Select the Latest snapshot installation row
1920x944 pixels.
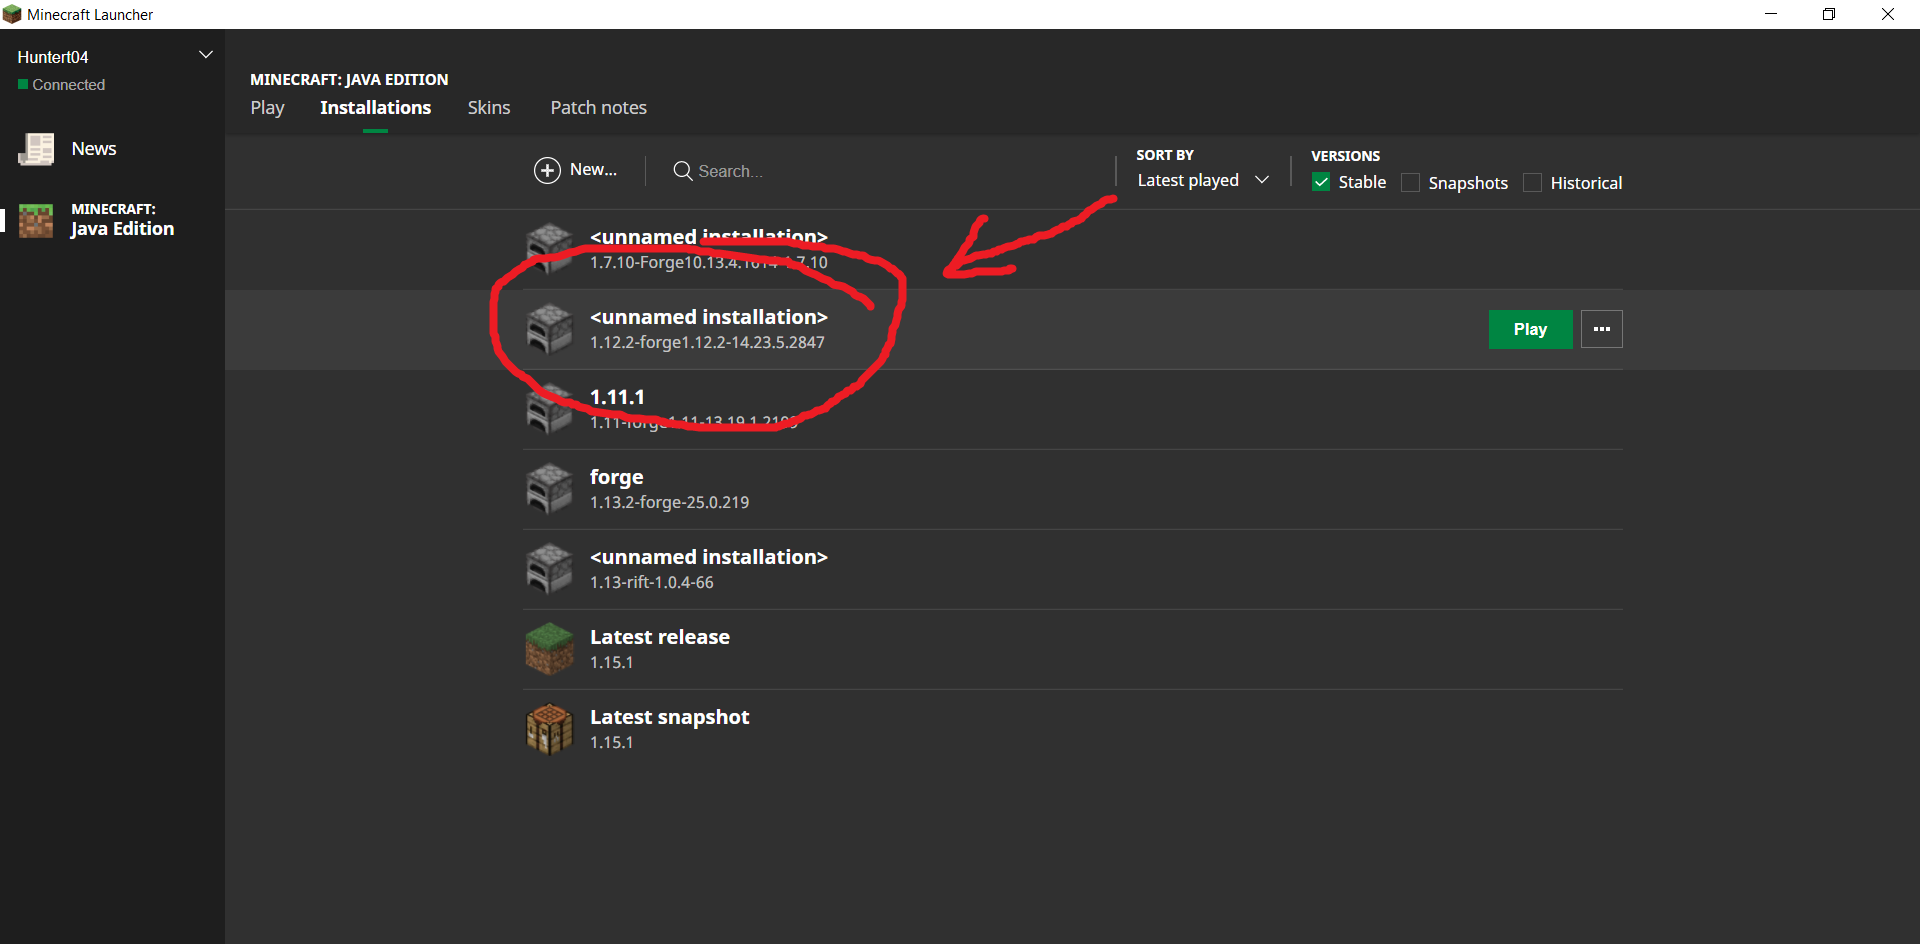[x=1072, y=729]
